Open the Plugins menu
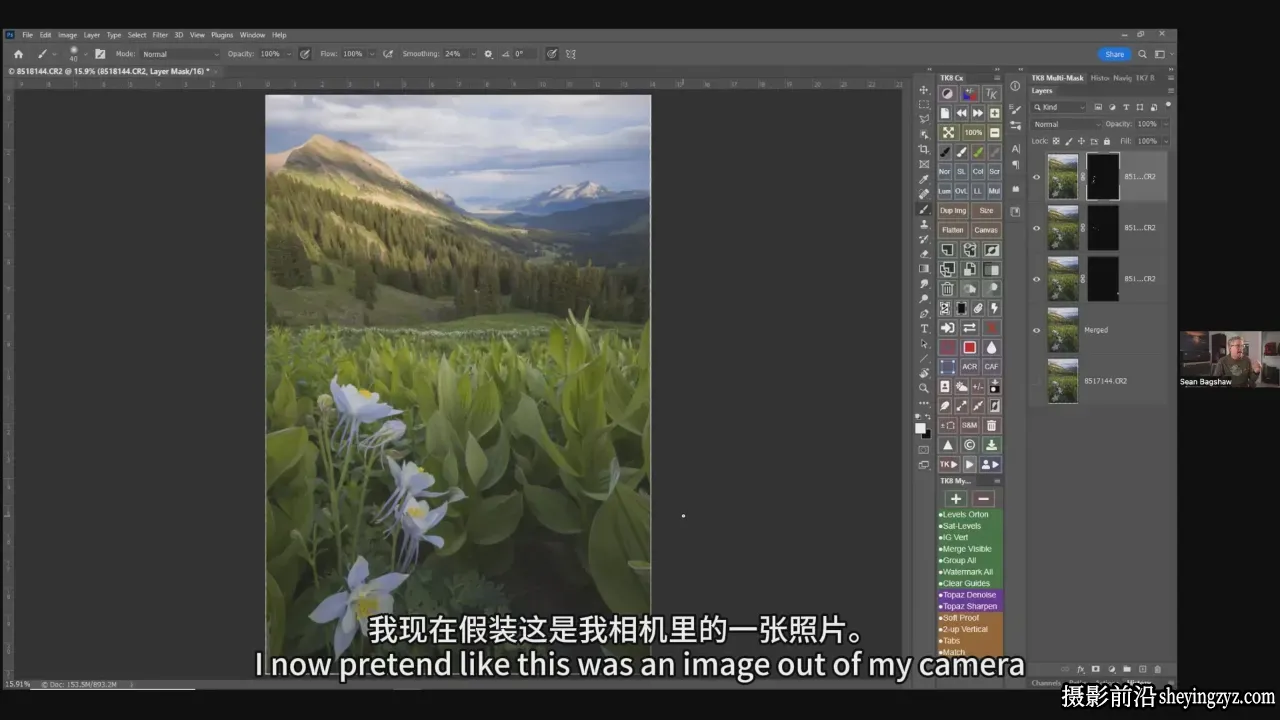 tap(222, 35)
